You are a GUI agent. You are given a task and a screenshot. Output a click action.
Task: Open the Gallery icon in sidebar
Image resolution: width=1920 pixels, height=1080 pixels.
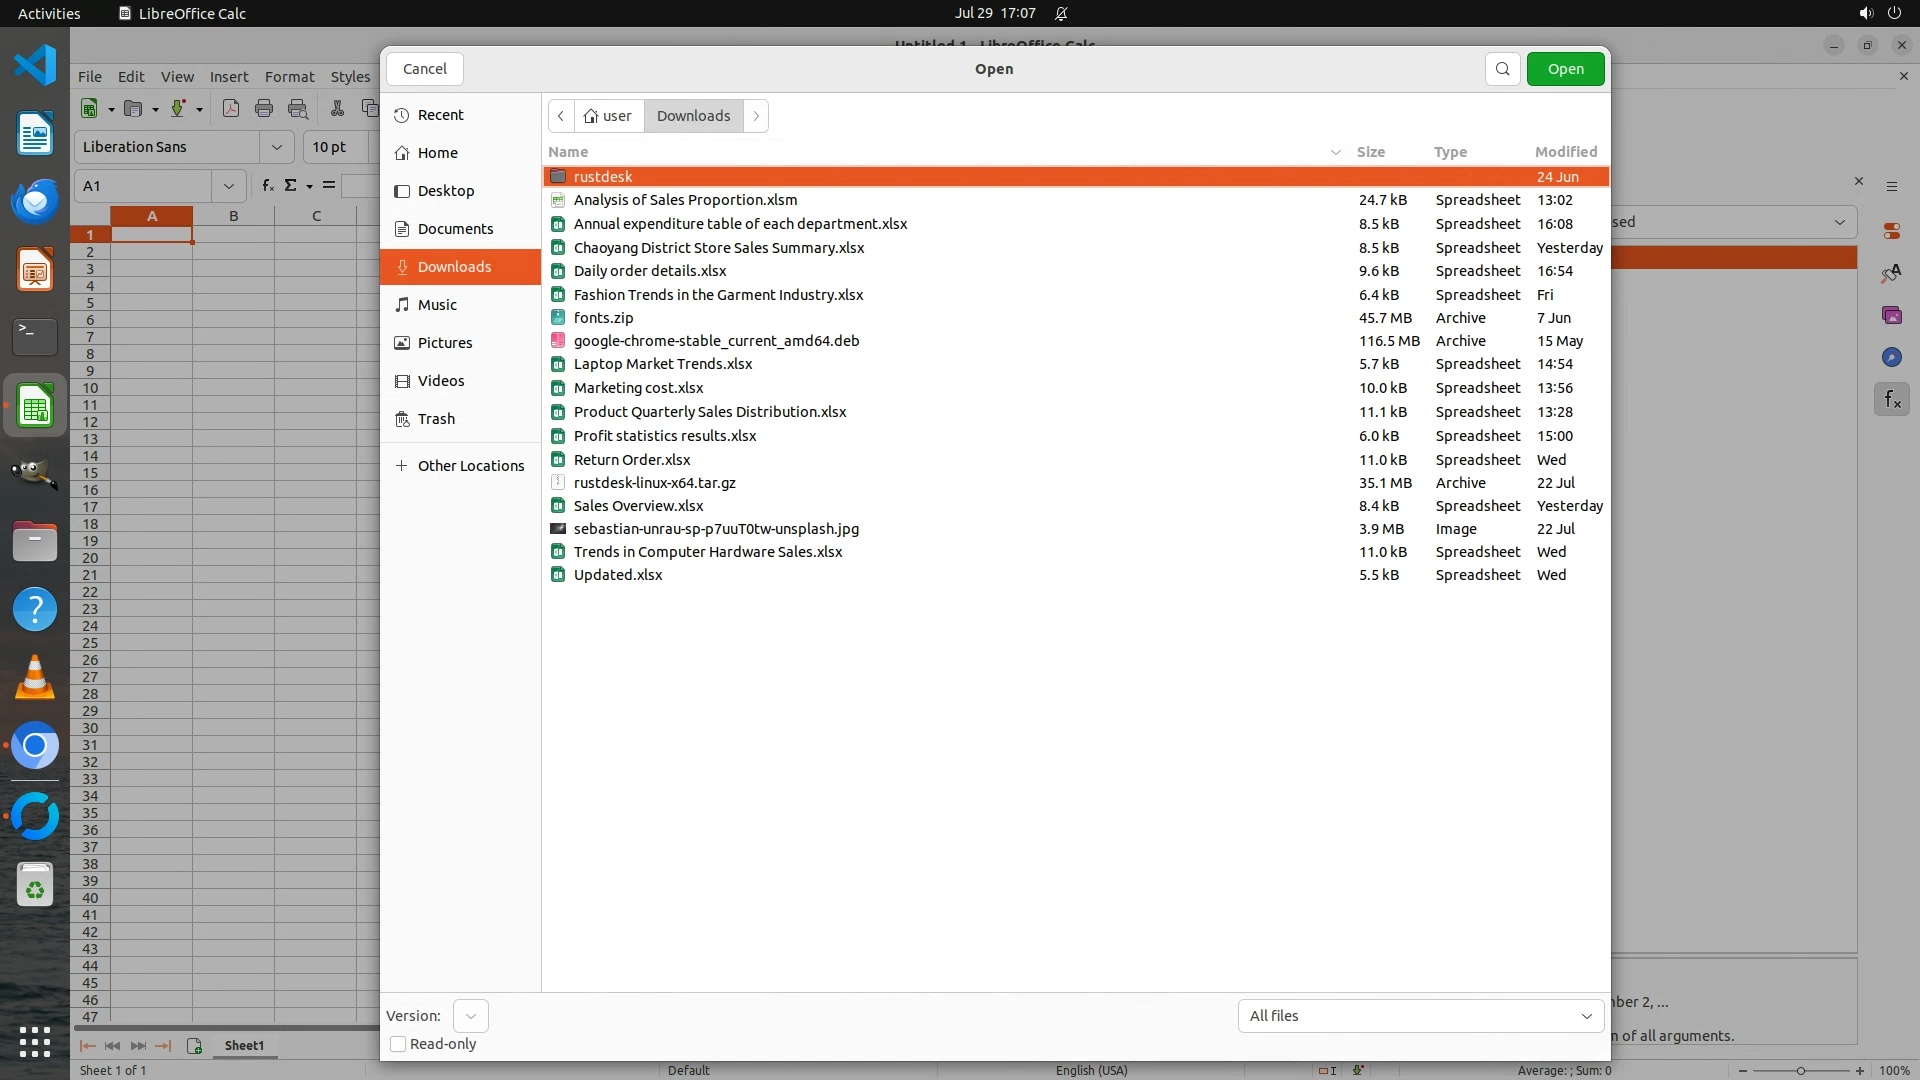coord(1891,315)
